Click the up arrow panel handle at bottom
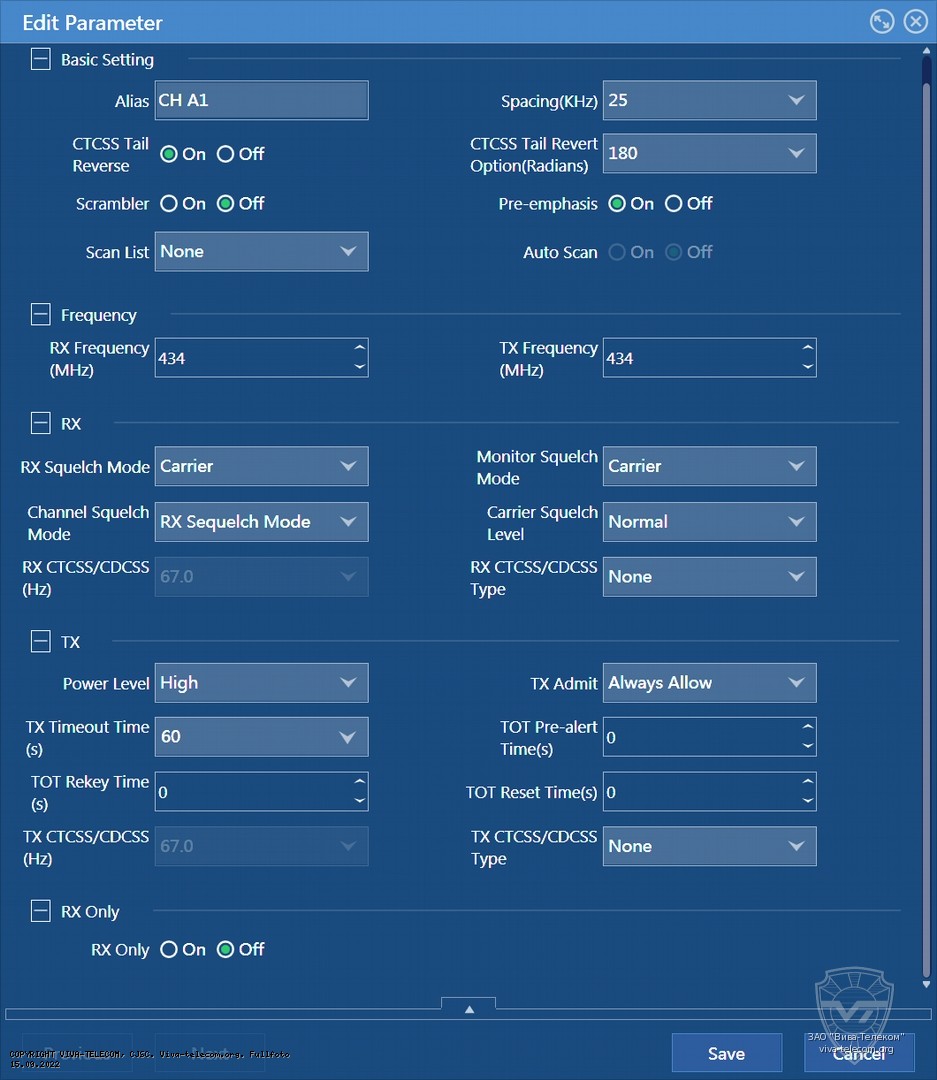This screenshot has height=1080, width=937. [468, 1009]
